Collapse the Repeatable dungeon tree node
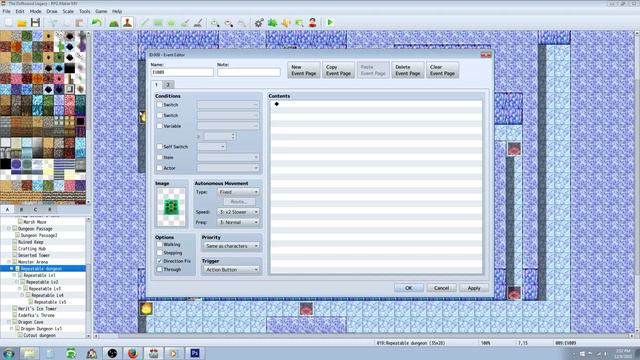 point(11,269)
